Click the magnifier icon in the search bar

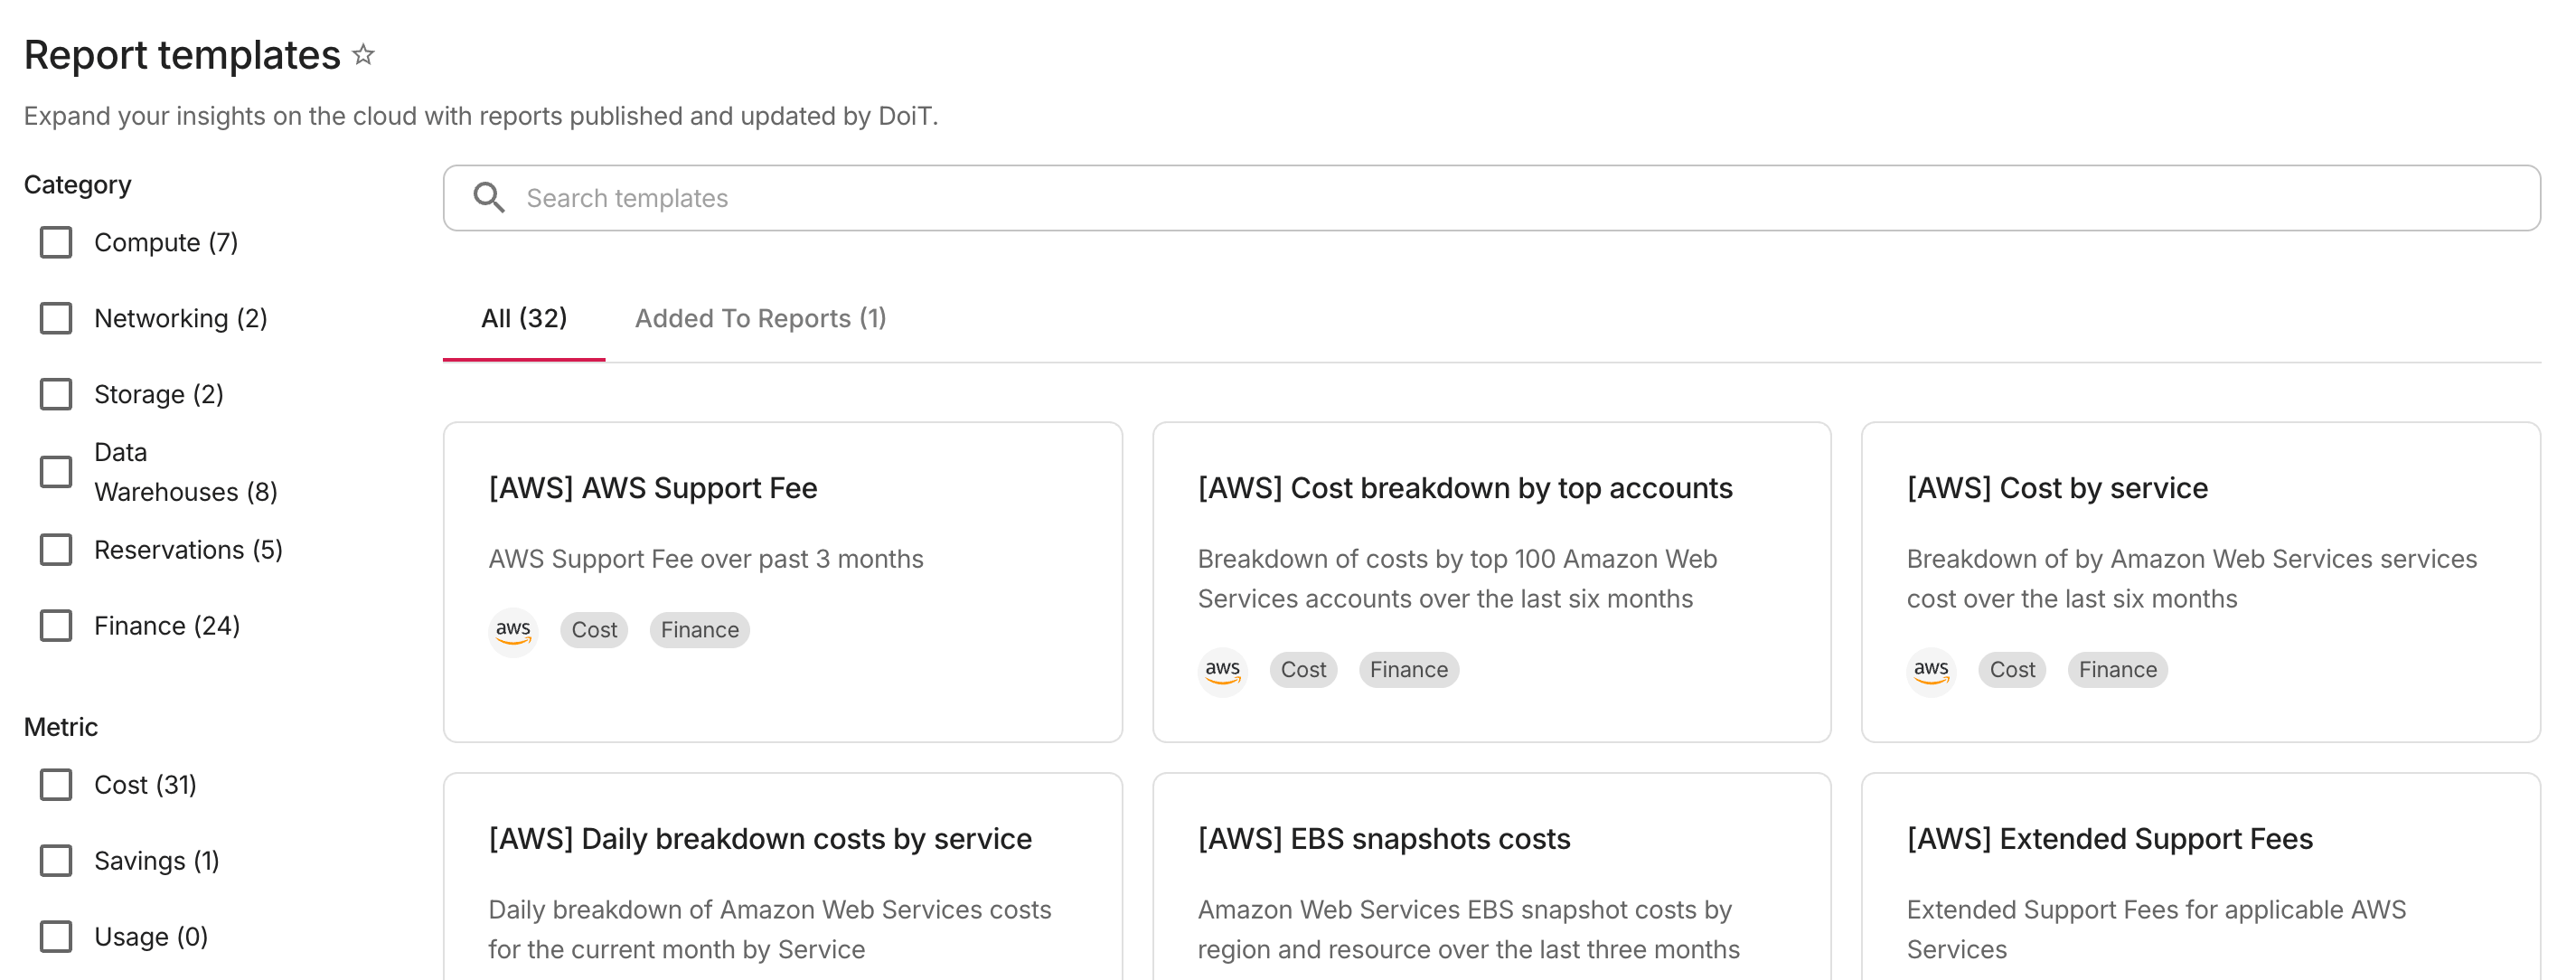pos(489,198)
